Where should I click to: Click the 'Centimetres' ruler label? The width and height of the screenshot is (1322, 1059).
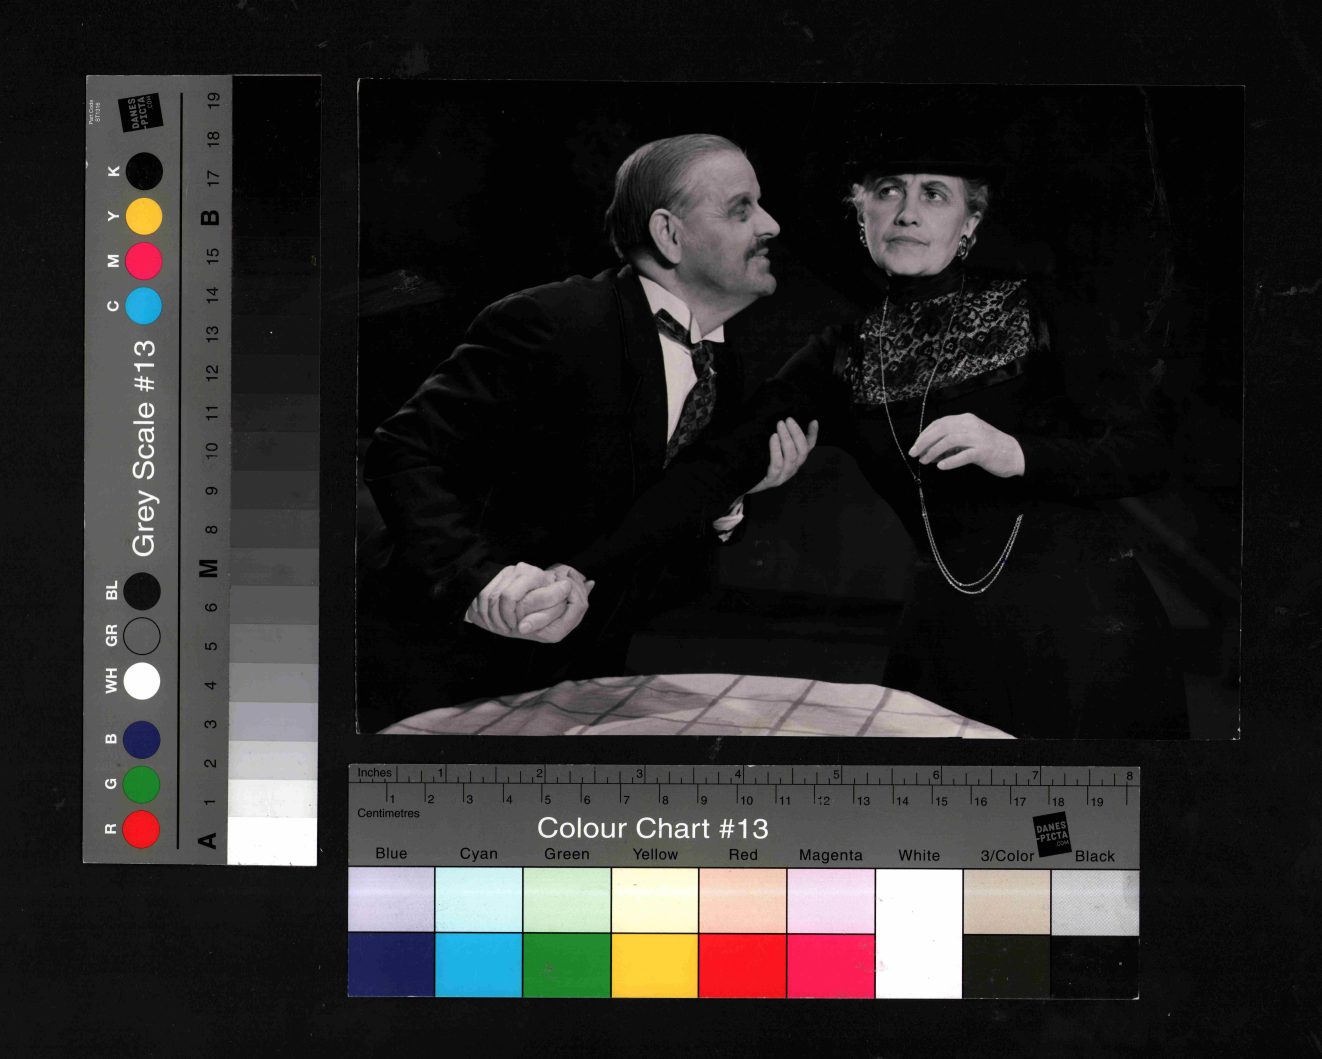388,813
